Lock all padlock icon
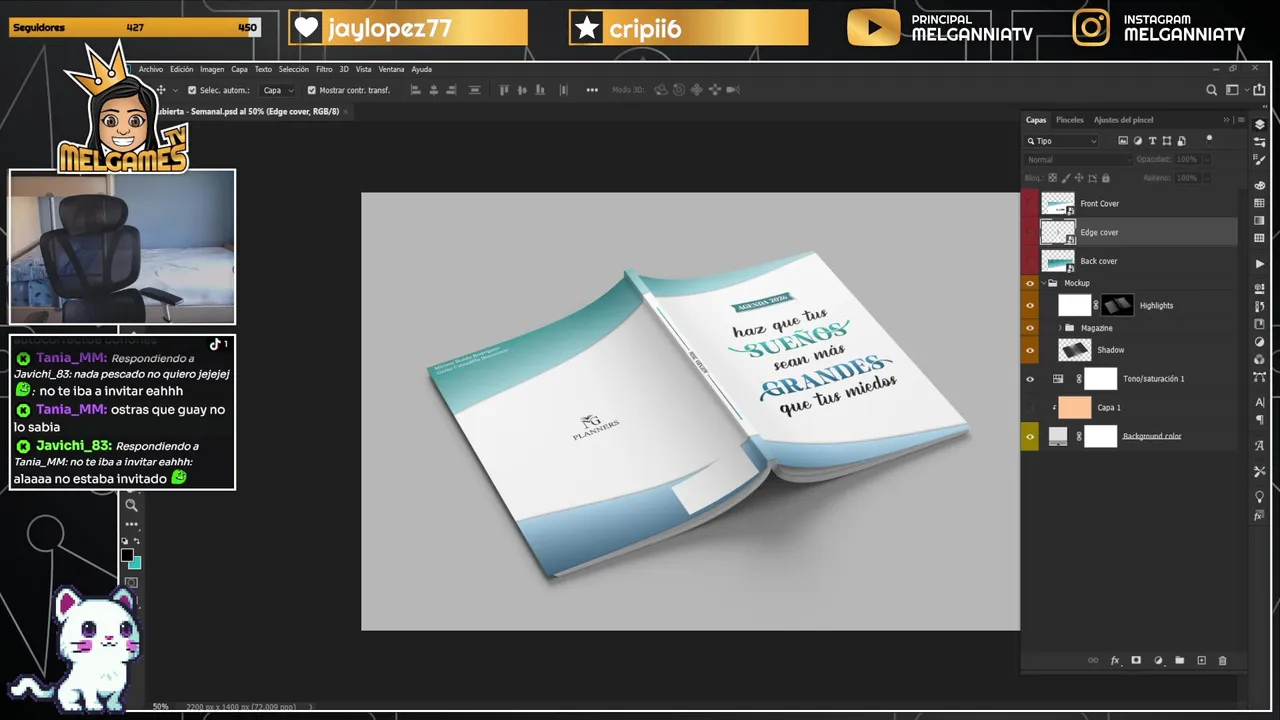 pyautogui.click(x=1105, y=178)
